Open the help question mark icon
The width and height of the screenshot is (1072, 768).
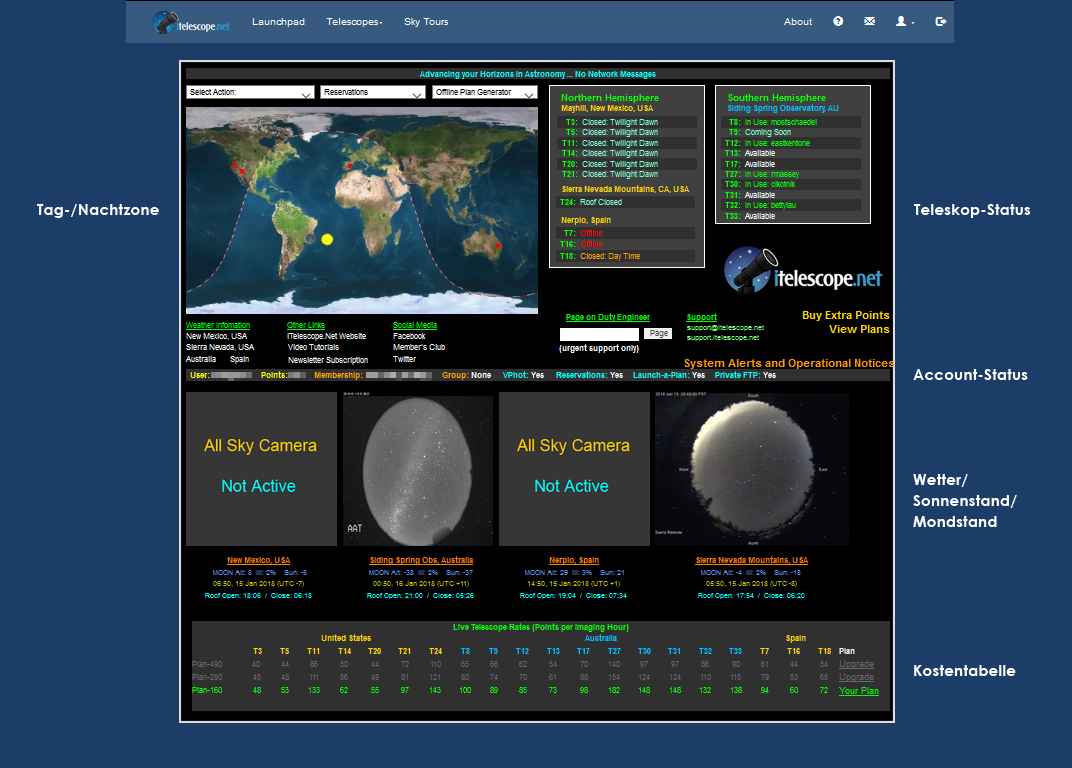pyautogui.click(x=838, y=21)
